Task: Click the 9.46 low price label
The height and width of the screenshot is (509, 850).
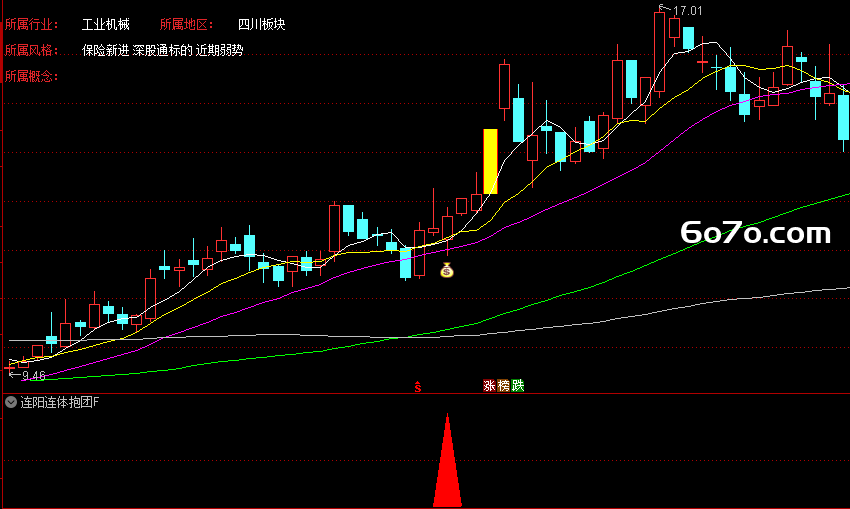Action: coord(34,376)
